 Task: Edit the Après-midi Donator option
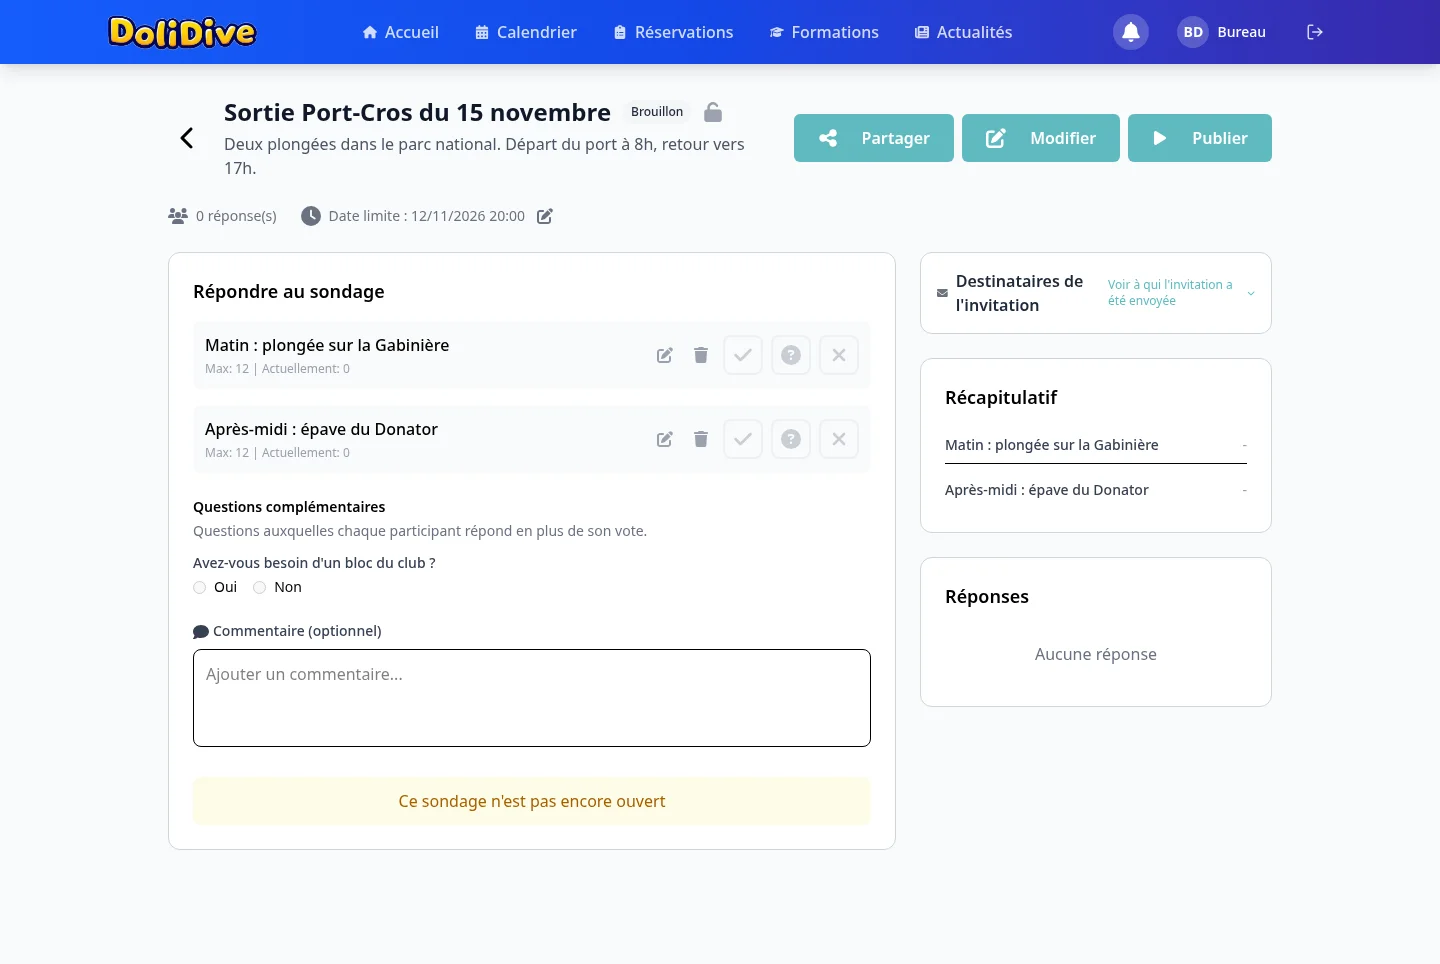click(665, 439)
